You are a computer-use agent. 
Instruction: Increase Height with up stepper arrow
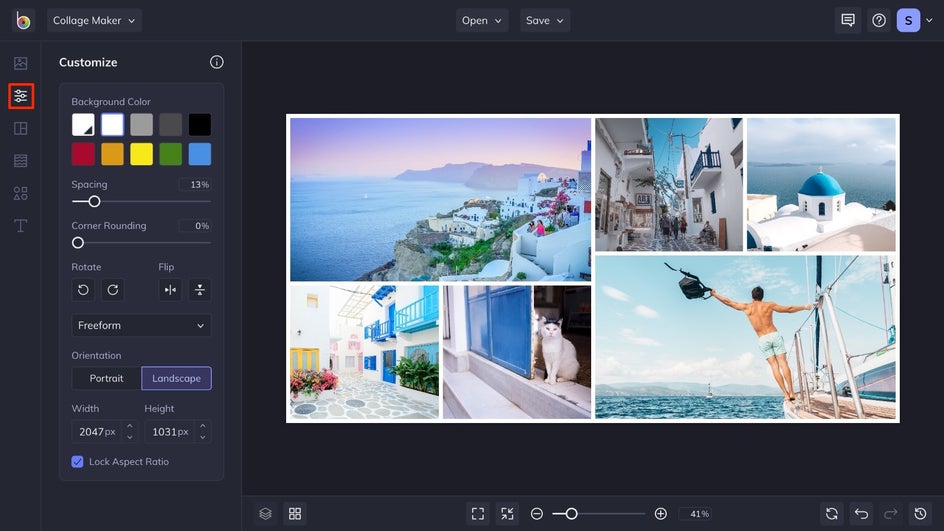pyautogui.click(x=203, y=426)
